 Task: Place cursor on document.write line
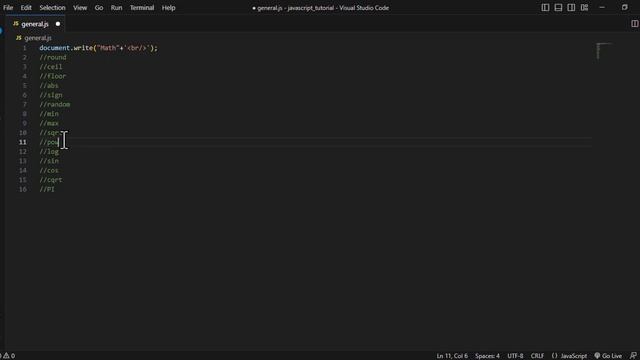[98, 48]
